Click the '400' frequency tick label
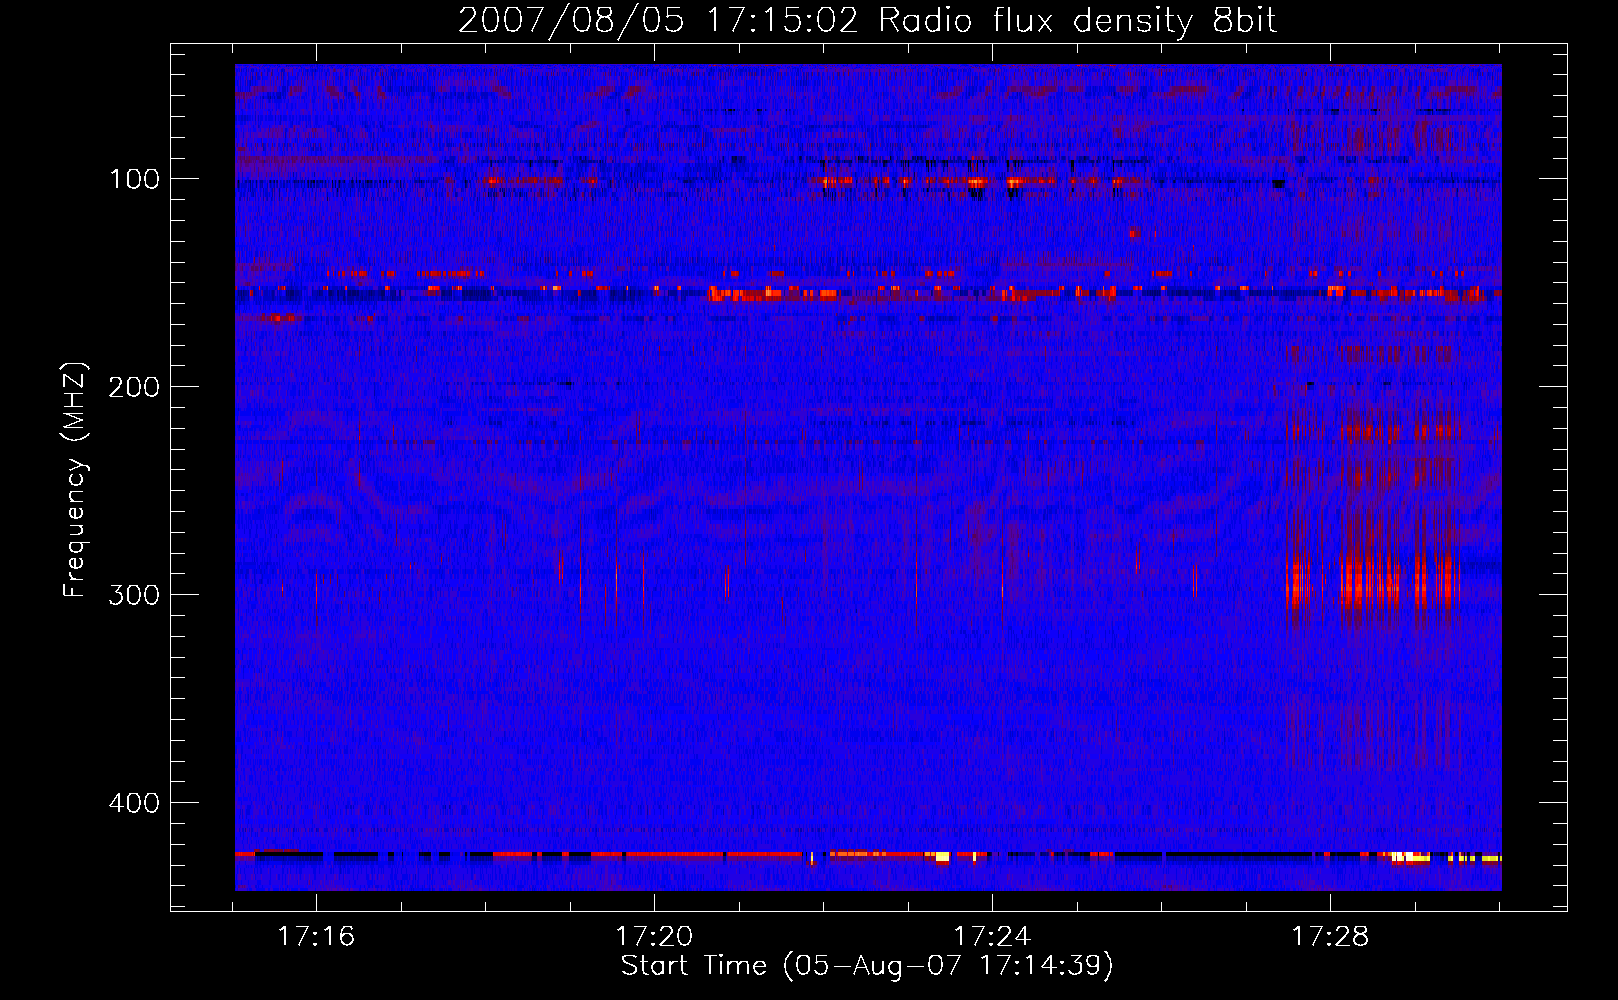Viewport: 1618px width, 1000px height. point(134,803)
